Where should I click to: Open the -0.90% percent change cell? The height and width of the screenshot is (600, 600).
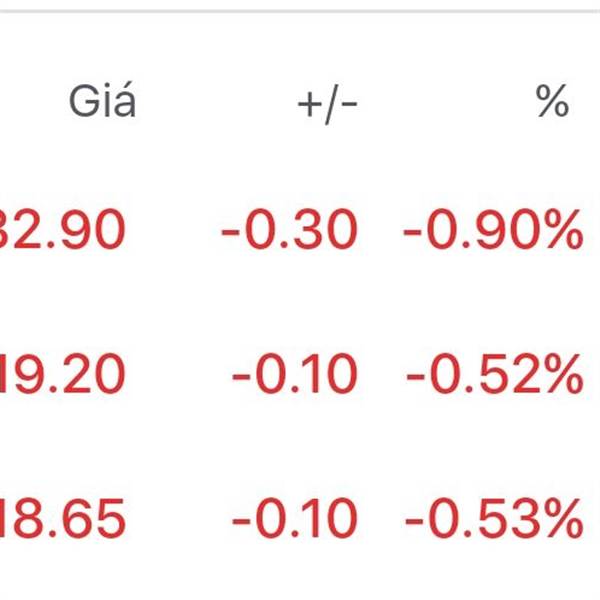pyautogui.click(x=493, y=229)
